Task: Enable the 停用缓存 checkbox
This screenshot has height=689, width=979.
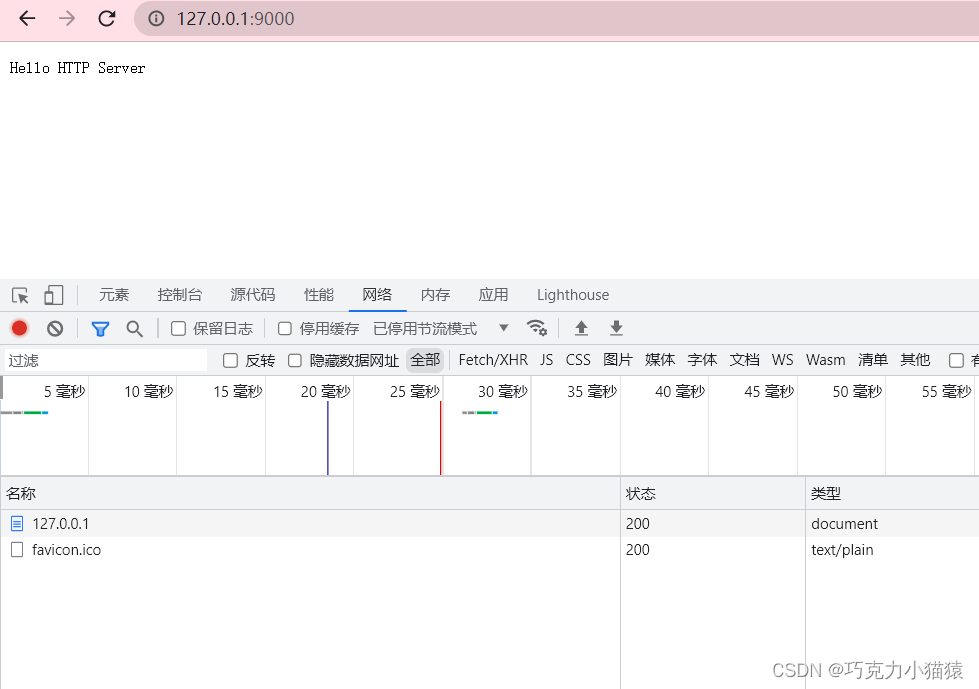Action: (x=285, y=328)
